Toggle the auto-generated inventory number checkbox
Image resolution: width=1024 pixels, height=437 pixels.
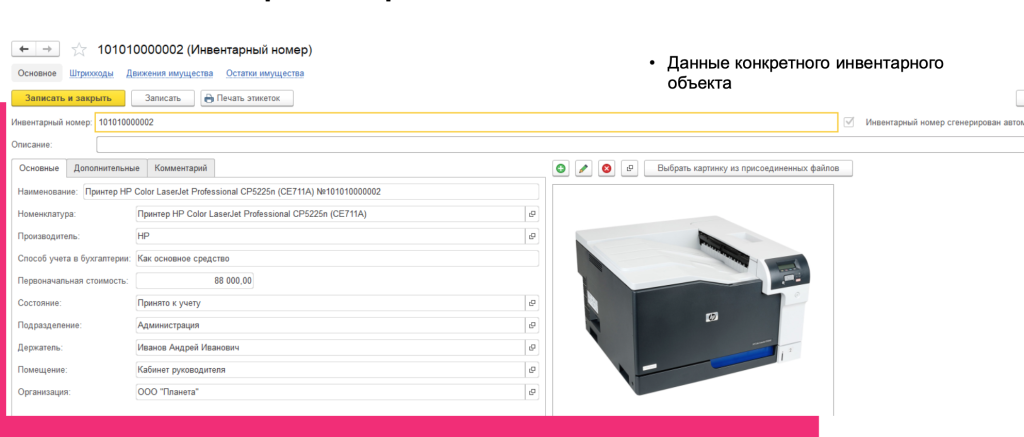(x=849, y=123)
